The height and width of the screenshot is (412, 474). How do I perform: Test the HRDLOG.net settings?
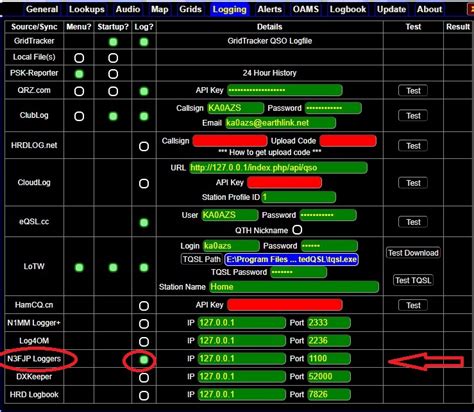point(413,146)
